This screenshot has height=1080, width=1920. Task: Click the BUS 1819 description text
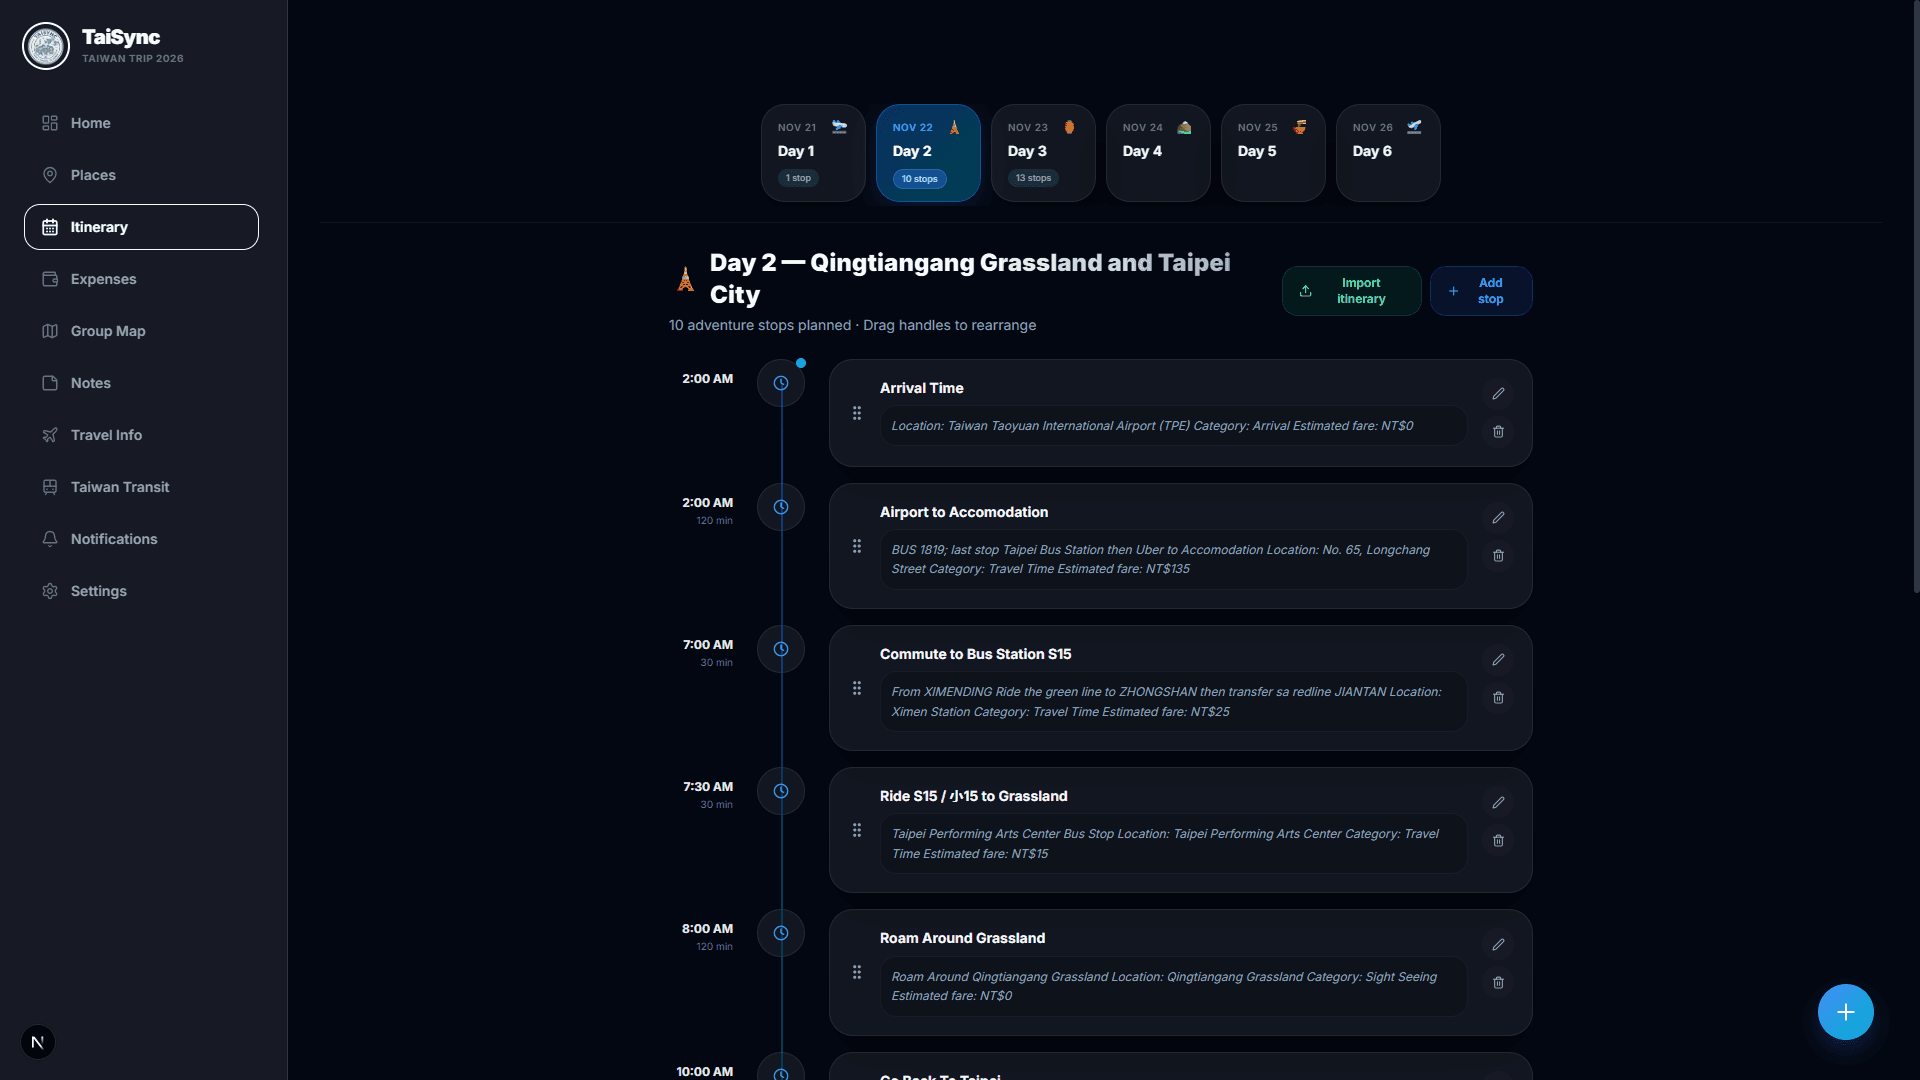1172,559
